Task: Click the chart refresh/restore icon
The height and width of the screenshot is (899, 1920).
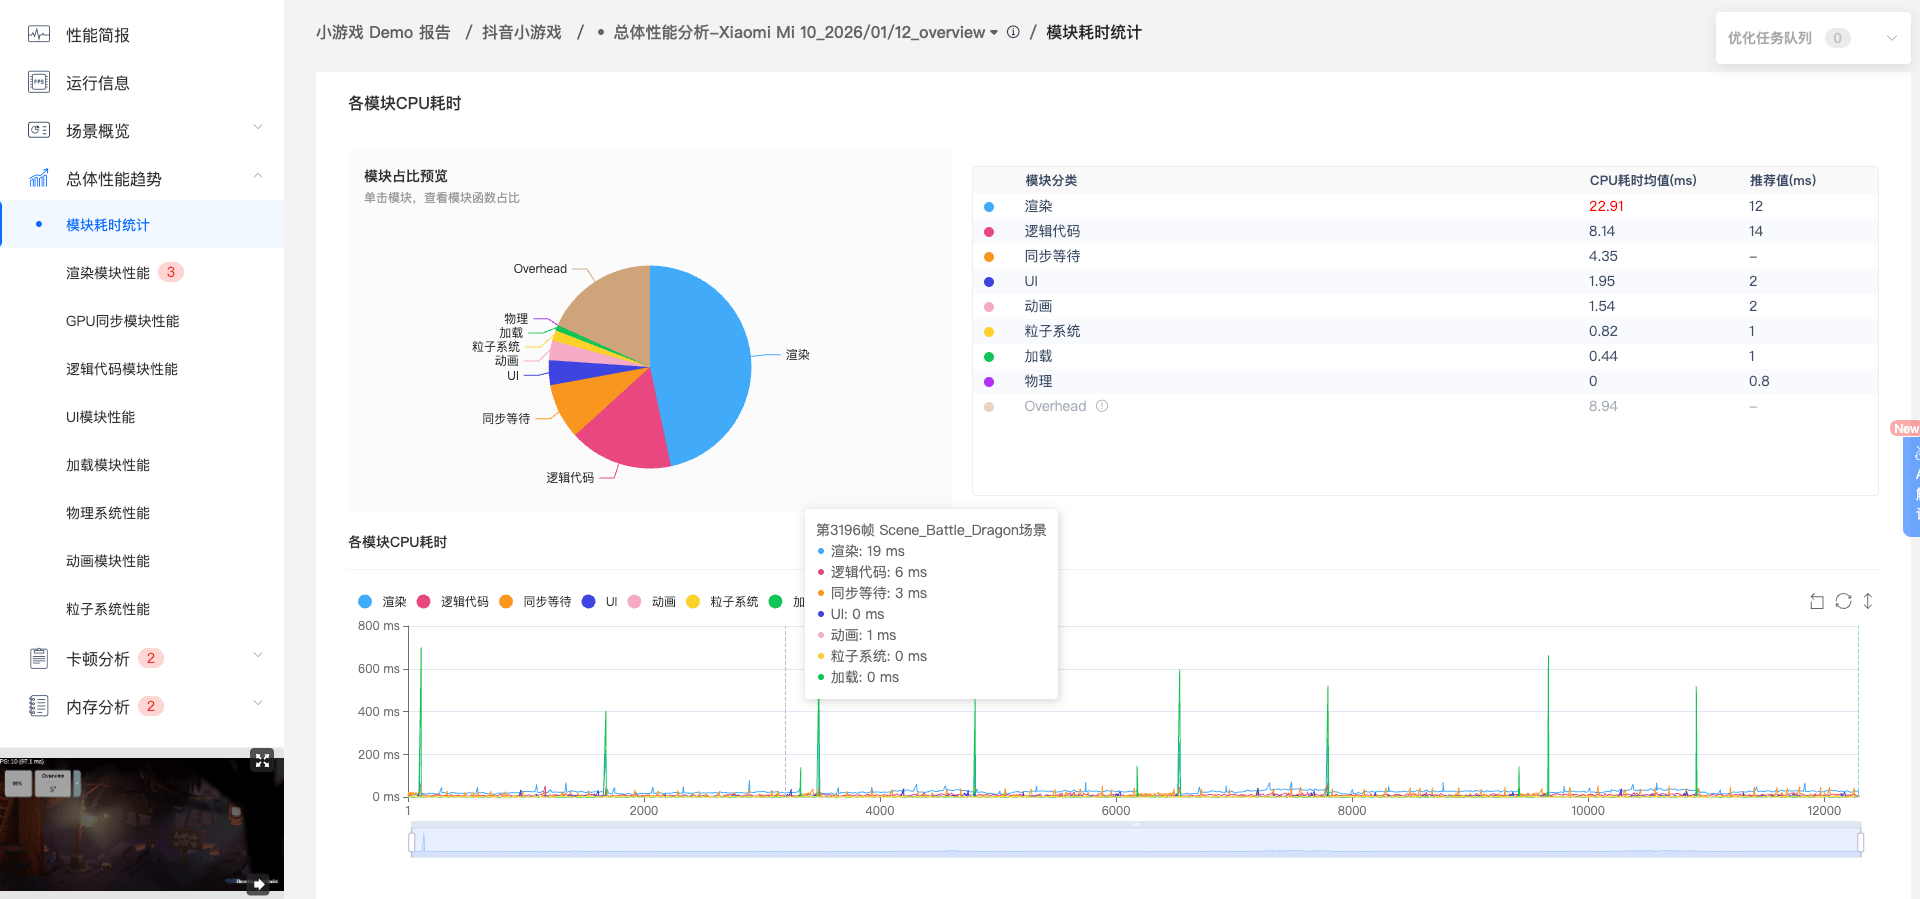Action: [x=1843, y=601]
